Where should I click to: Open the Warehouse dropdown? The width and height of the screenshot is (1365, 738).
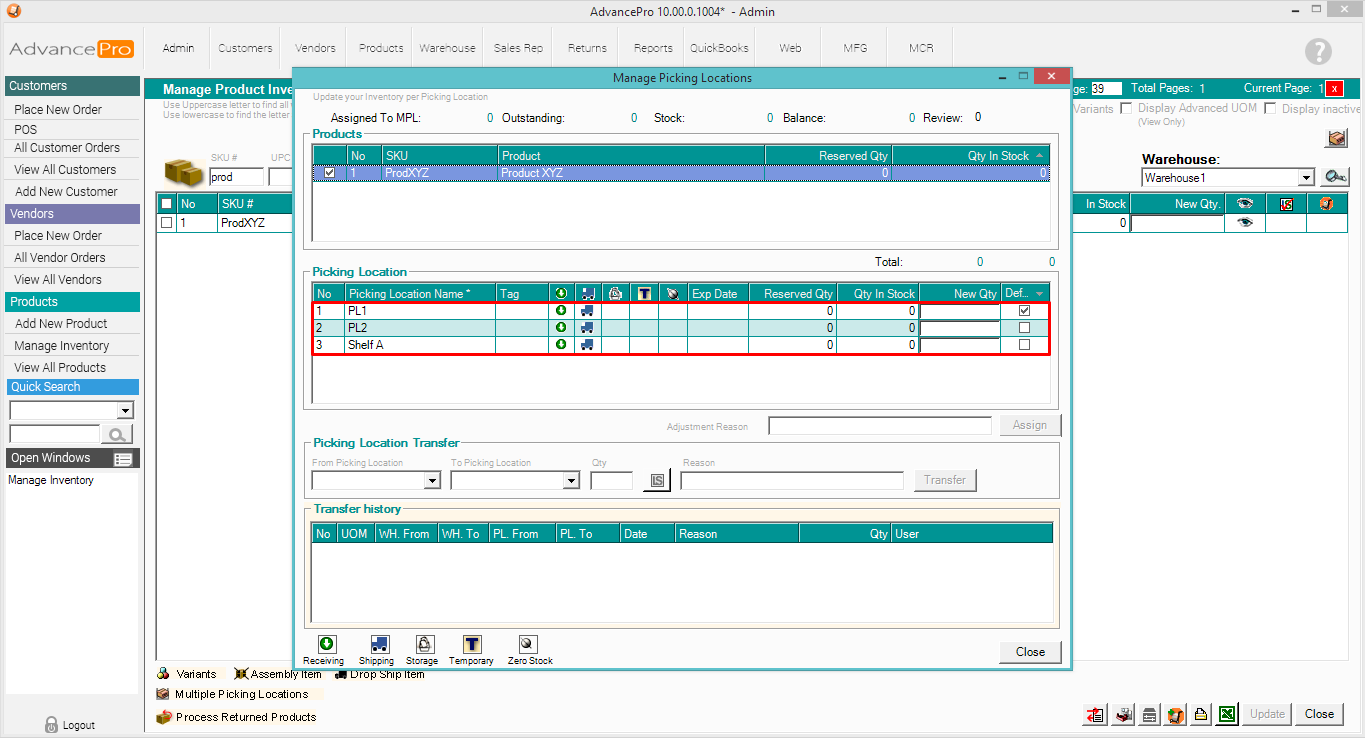point(1305,178)
